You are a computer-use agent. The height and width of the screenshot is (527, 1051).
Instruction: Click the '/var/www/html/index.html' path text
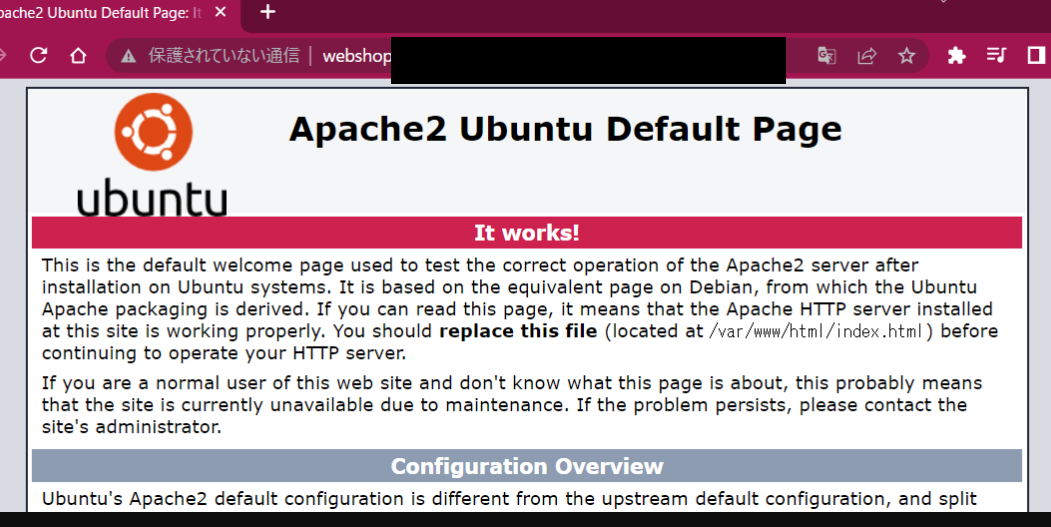816,331
